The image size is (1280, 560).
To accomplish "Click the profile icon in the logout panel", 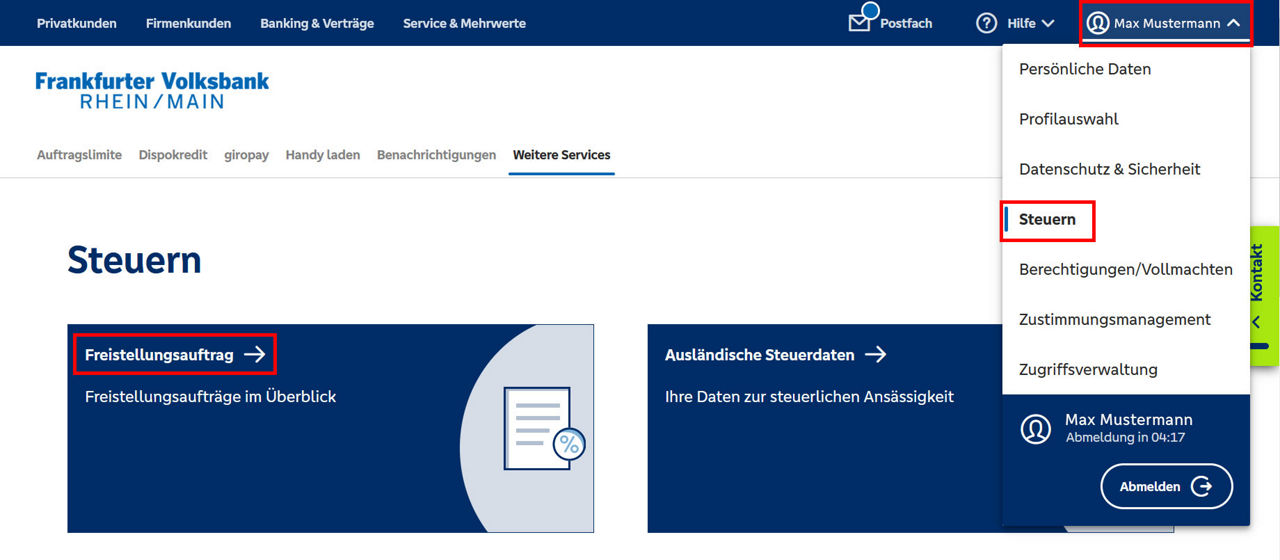I will tap(1036, 428).
